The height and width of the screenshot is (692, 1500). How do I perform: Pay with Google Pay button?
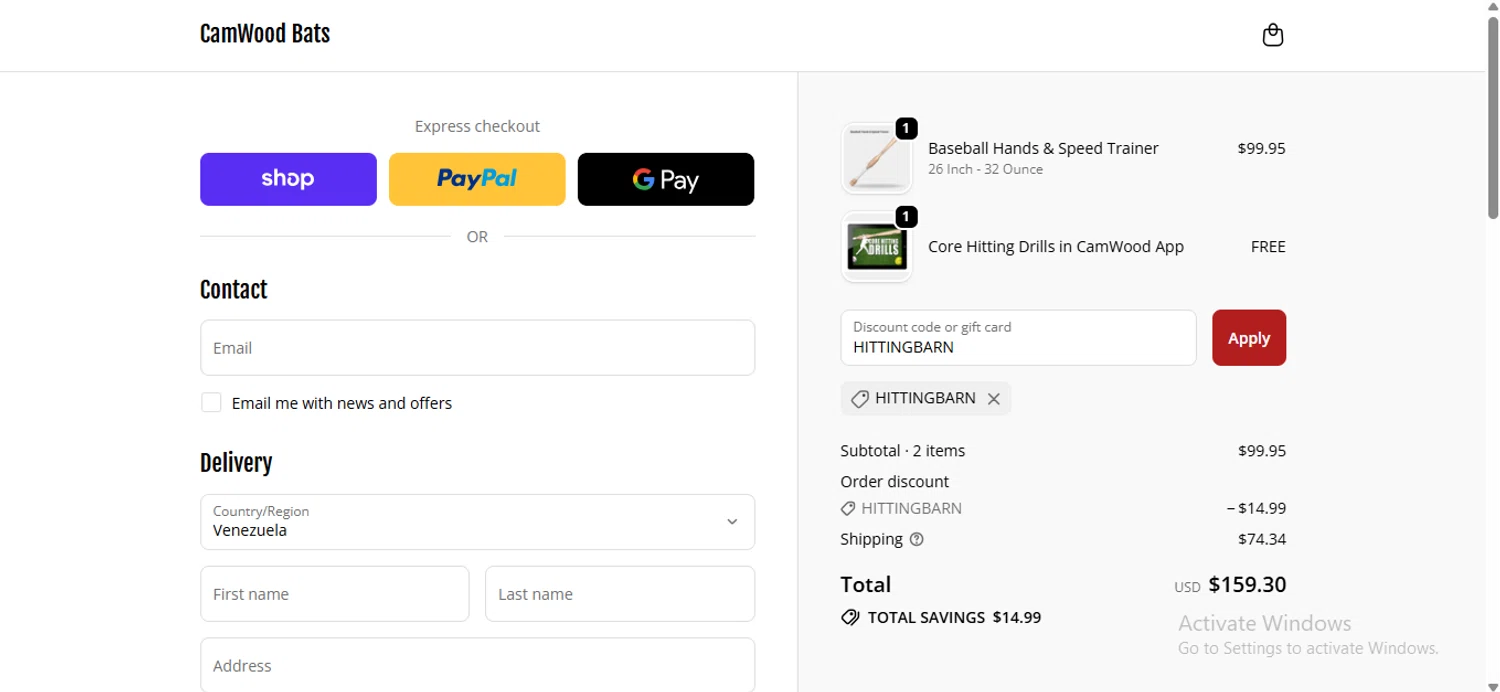click(666, 179)
